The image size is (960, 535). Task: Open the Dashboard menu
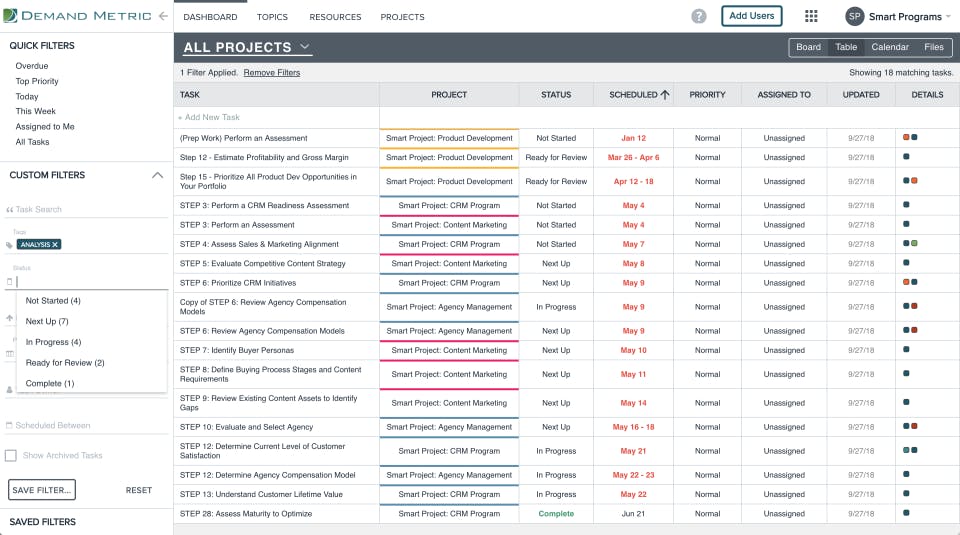pyautogui.click(x=210, y=17)
